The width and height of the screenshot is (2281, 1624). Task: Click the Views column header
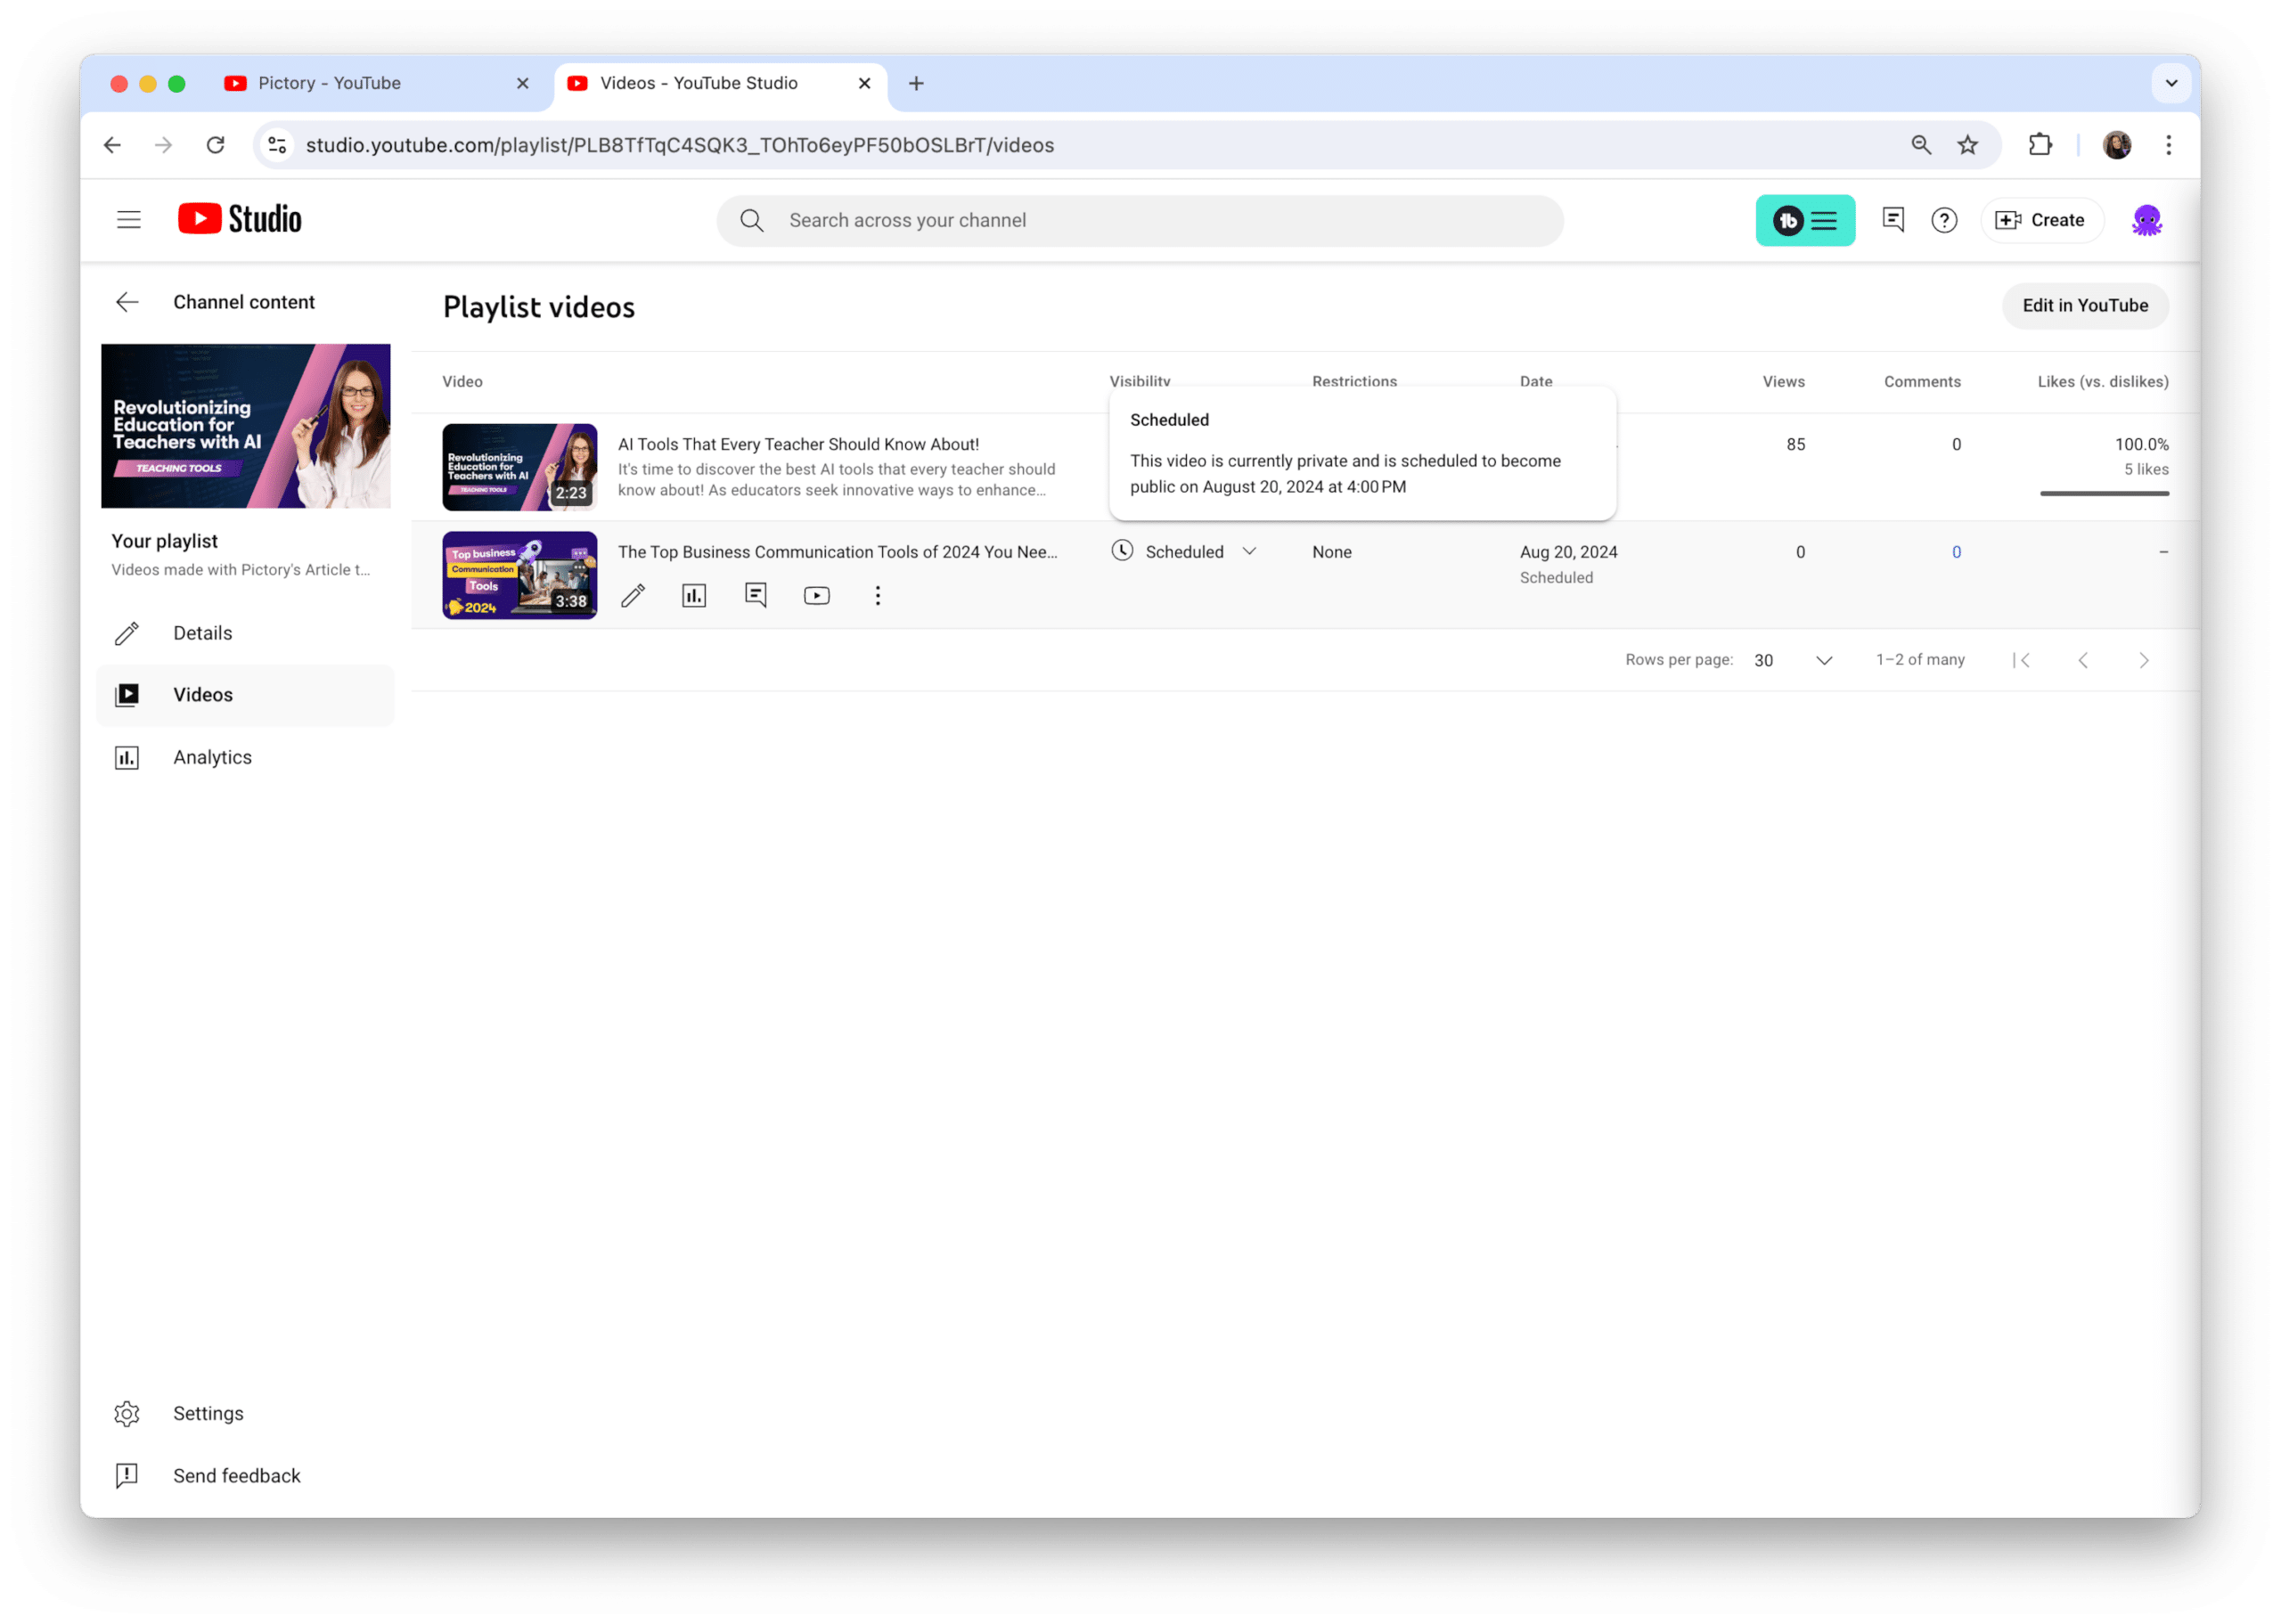coord(1783,382)
